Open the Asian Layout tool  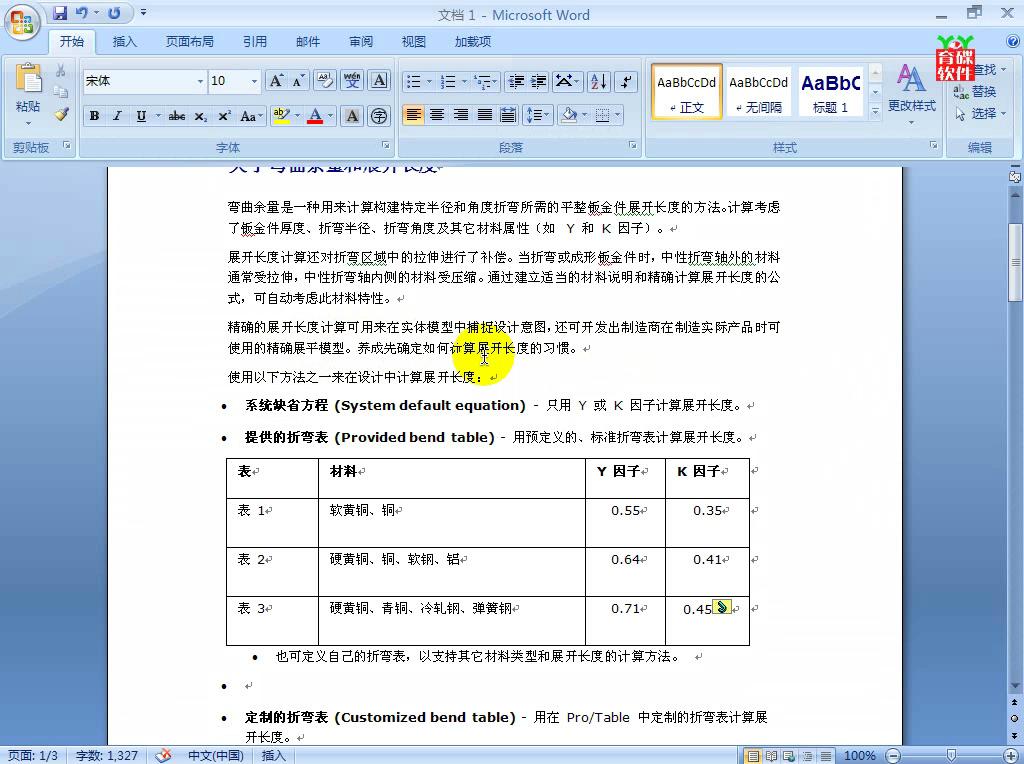(x=566, y=82)
